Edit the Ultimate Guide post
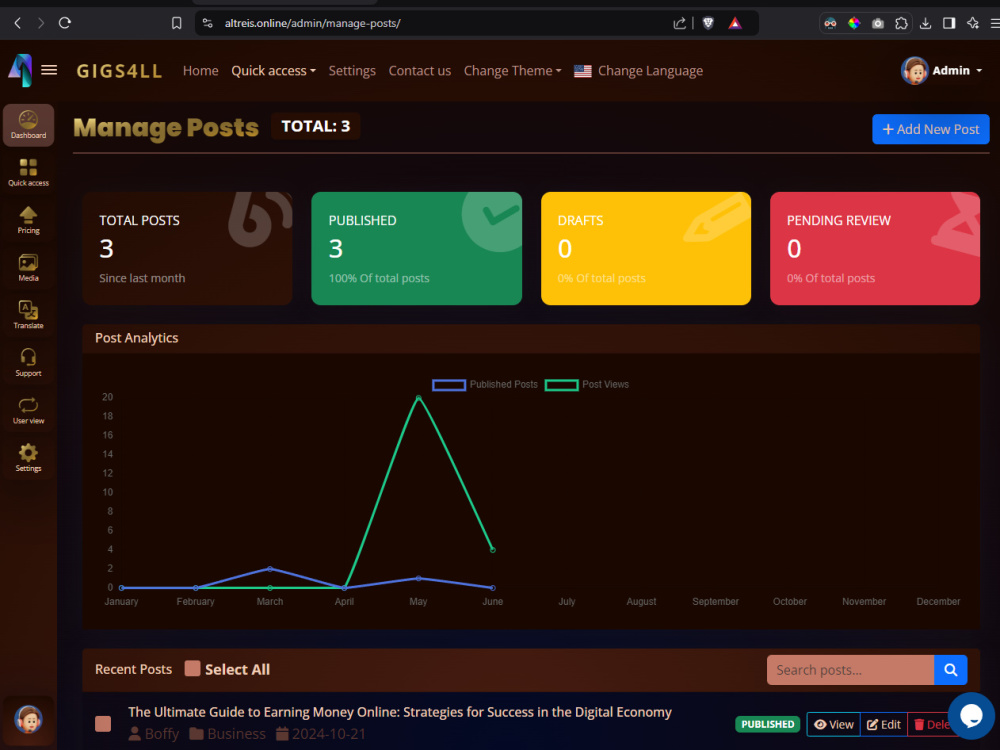The height and width of the screenshot is (750, 1000). click(x=884, y=724)
